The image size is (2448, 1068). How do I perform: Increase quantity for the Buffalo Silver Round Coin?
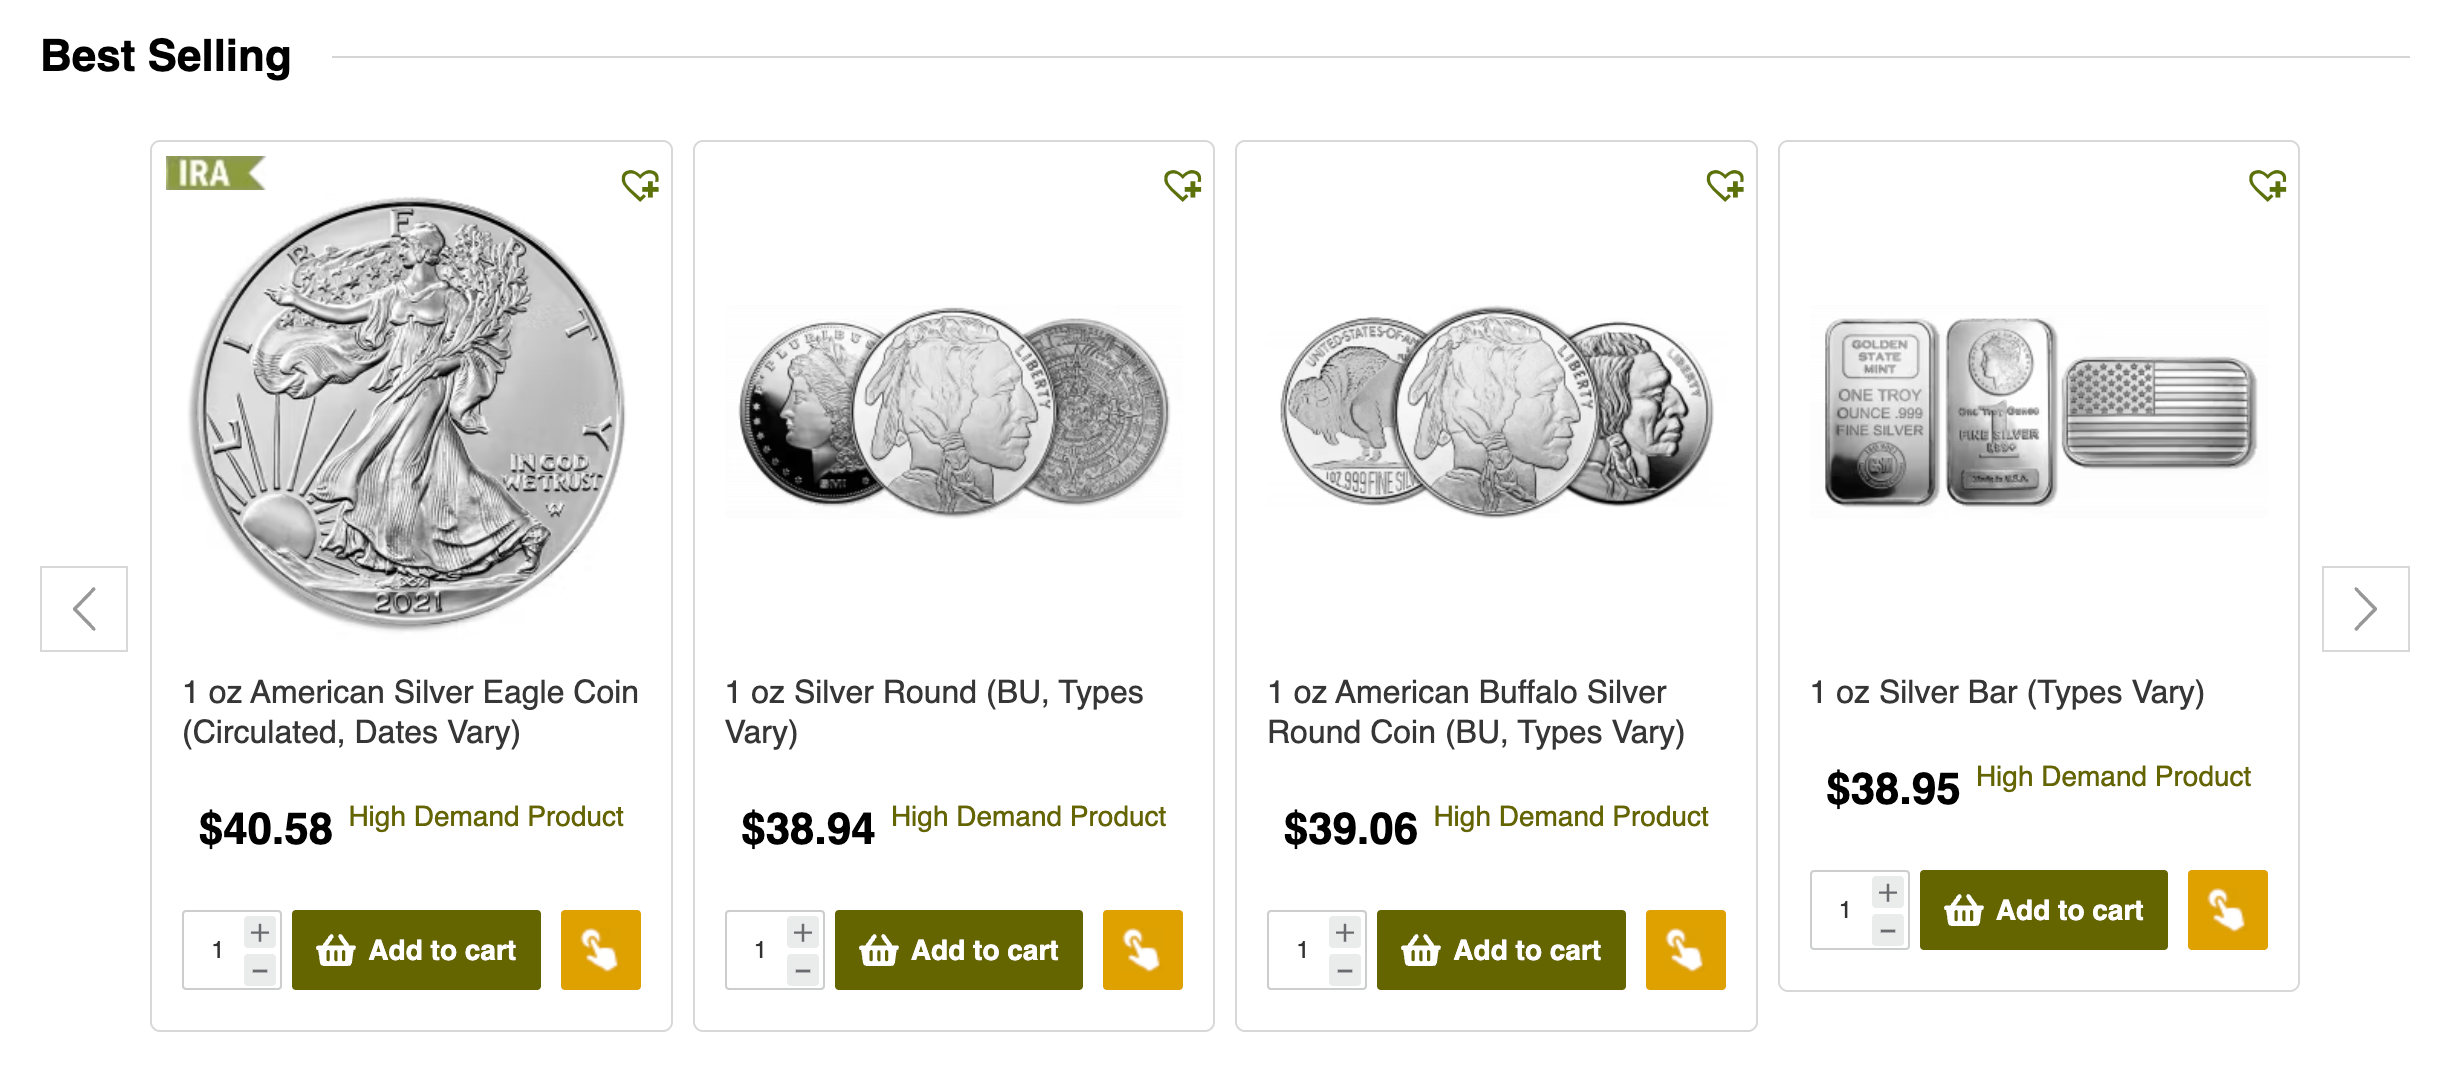[1346, 932]
